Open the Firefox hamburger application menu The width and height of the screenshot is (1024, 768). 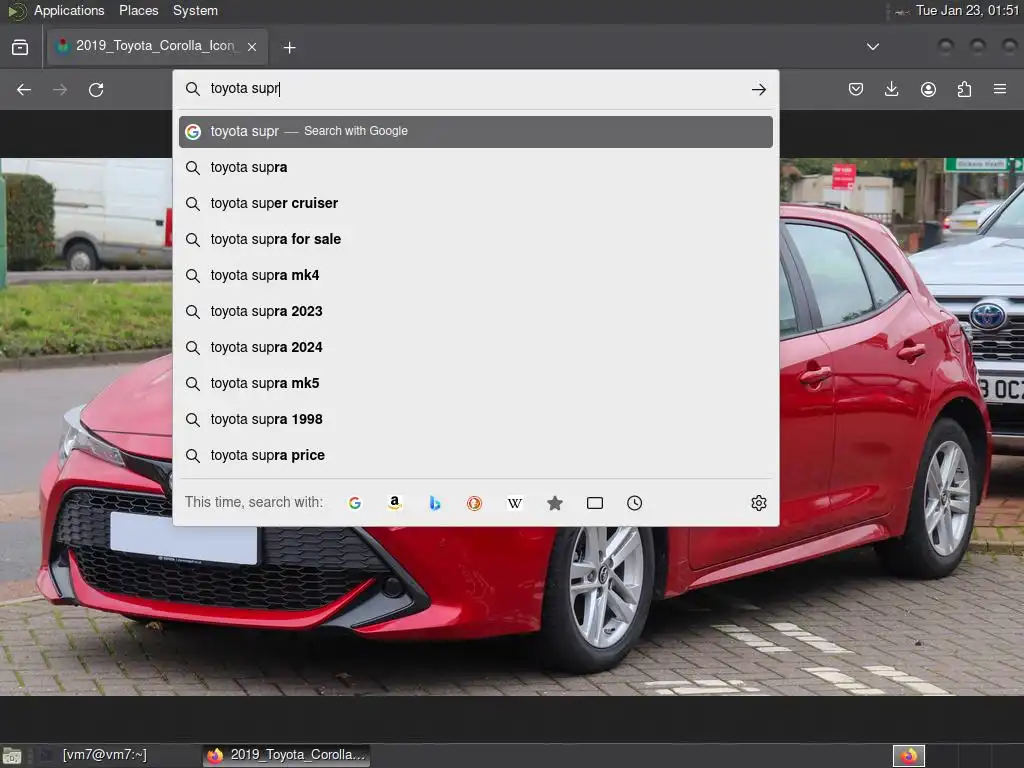1000,89
